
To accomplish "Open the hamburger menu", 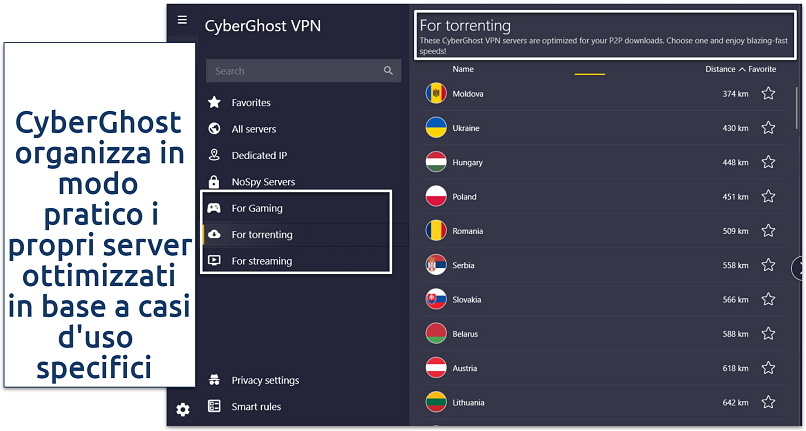I will pos(181,20).
